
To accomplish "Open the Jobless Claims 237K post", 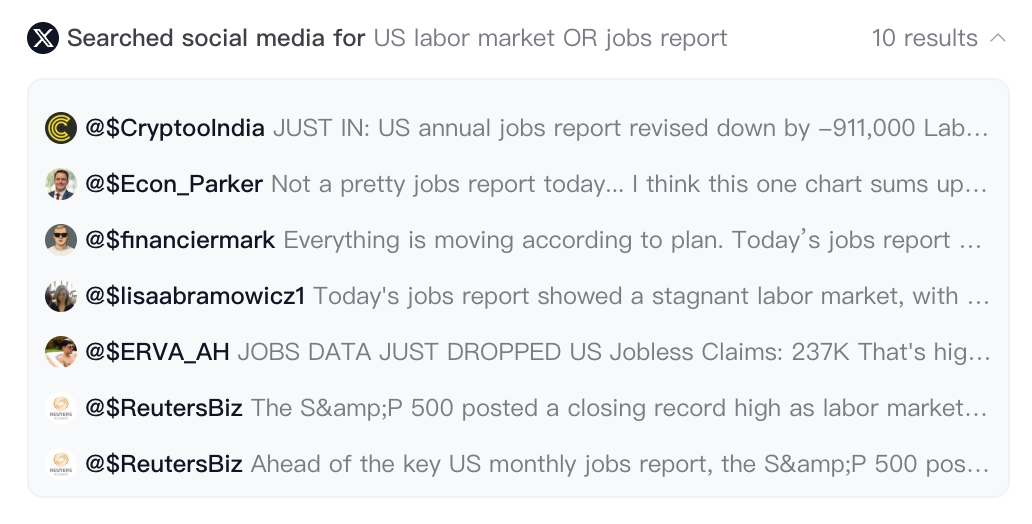I will click(x=613, y=352).
